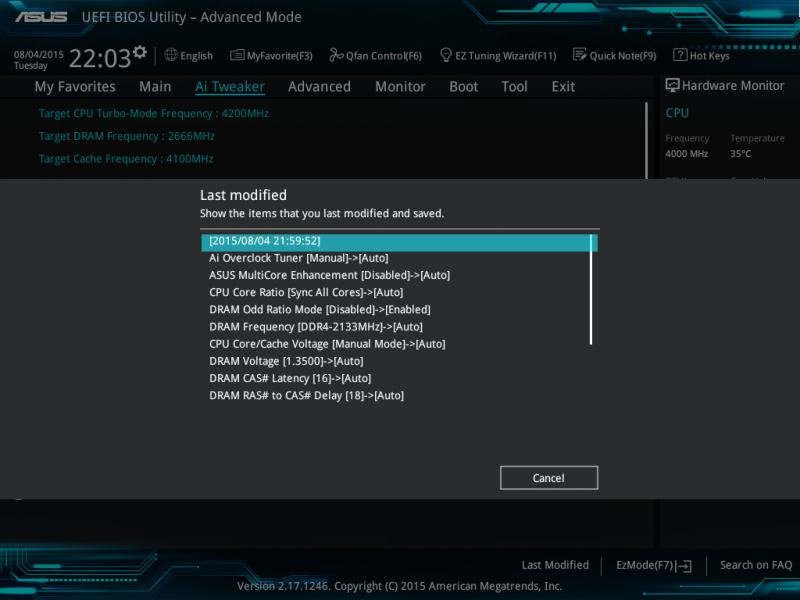The width and height of the screenshot is (800, 600).
Task: Open Search on FAQ
Action: [x=756, y=565]
